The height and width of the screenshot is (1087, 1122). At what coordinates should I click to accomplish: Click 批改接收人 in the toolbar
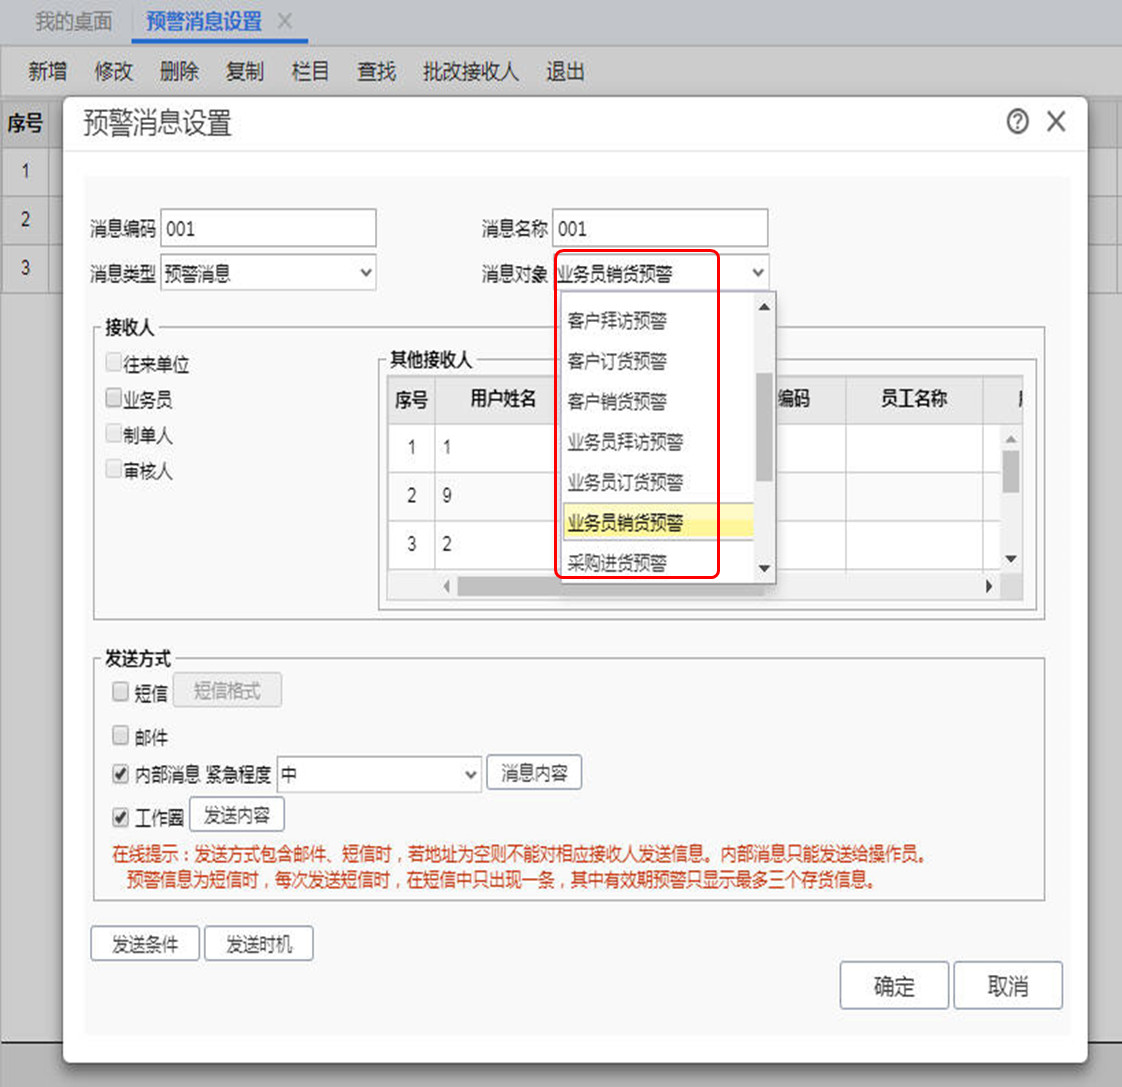pos(470,72)
